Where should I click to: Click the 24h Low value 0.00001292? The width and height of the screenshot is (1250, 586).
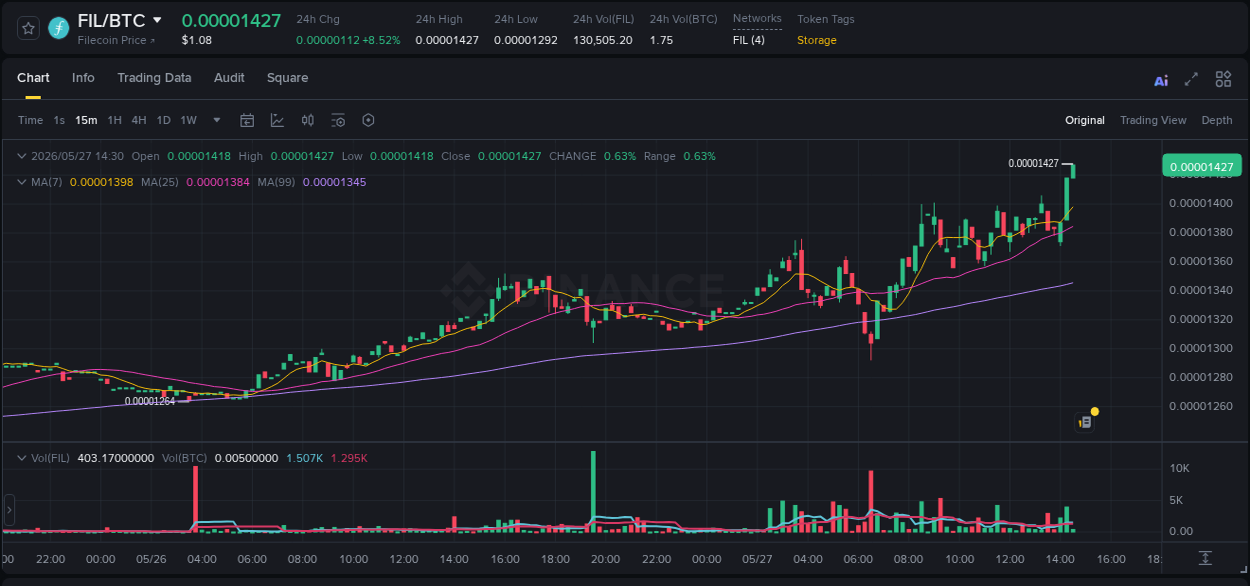tap(526, 40)
